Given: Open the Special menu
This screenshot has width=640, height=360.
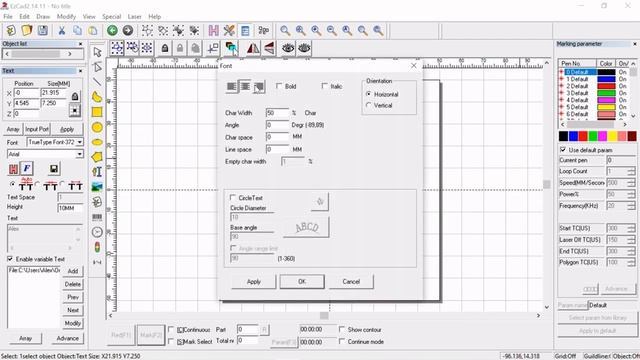Looking at the screenshot, I should pos(111,16).
